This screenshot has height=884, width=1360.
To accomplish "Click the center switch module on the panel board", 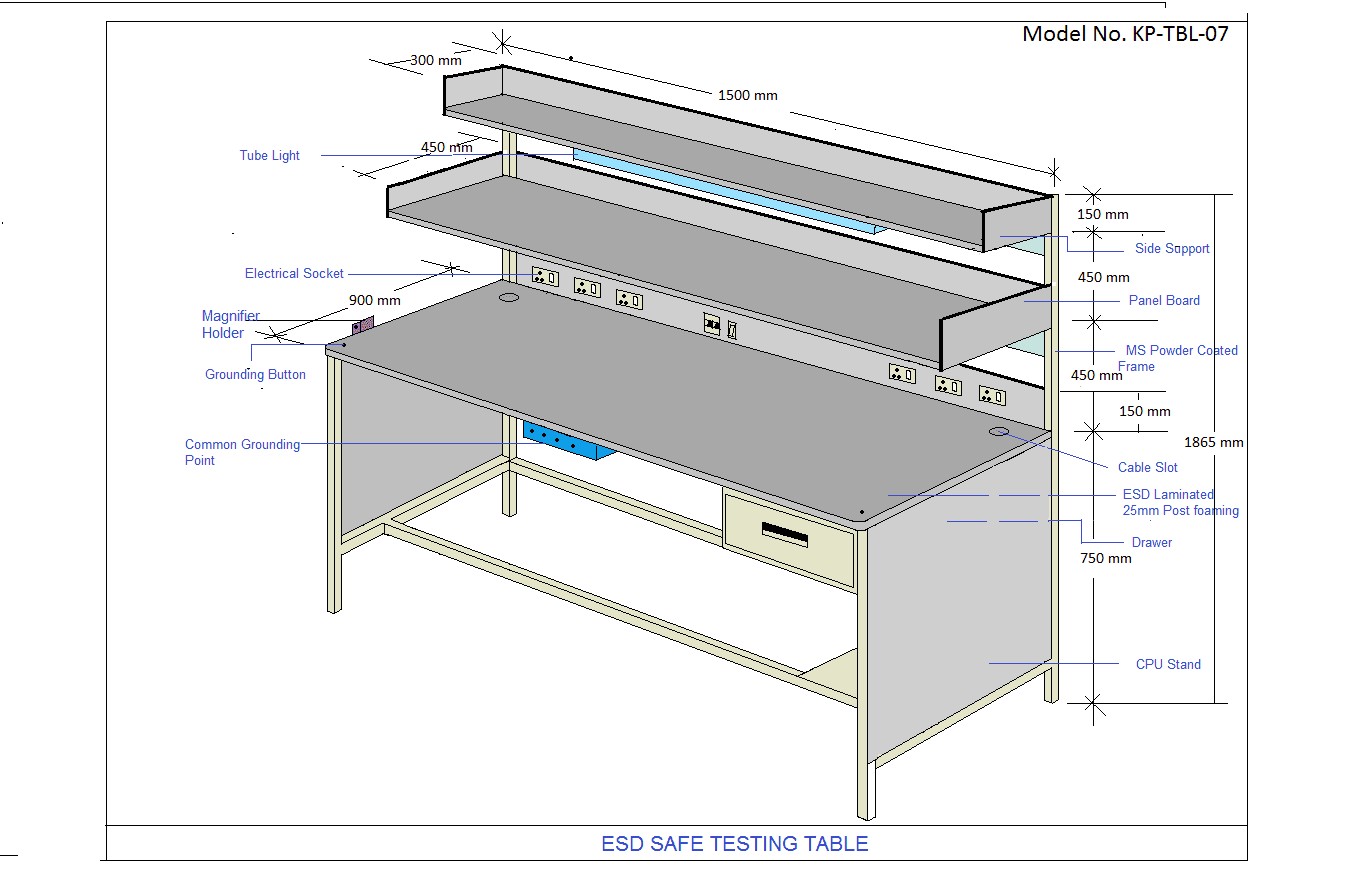I will [x=712, y=324].
